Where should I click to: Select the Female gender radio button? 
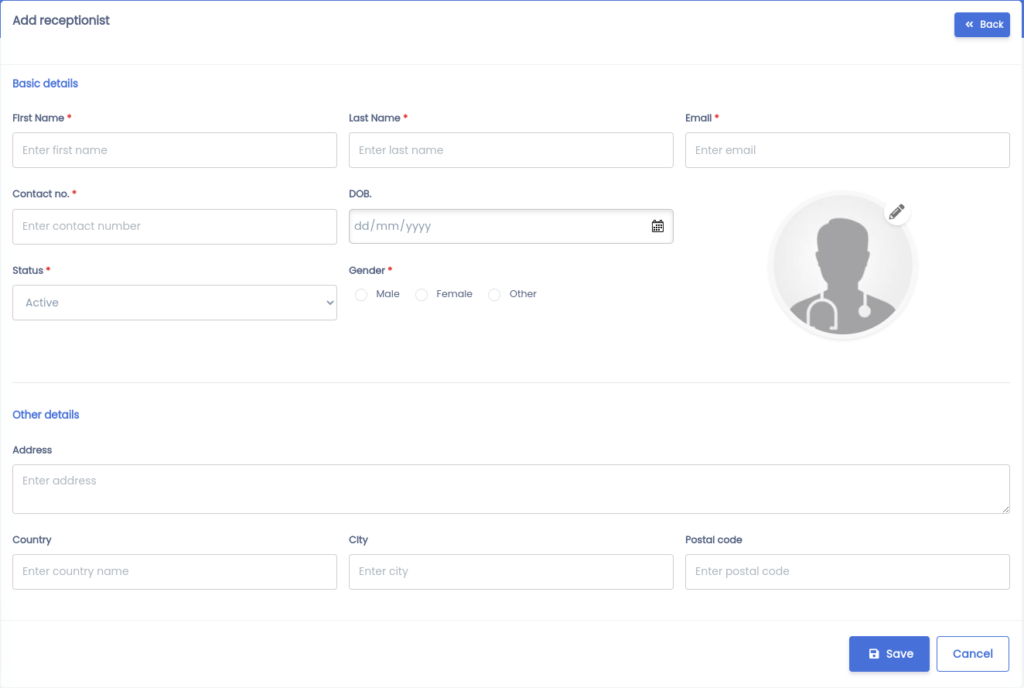point(422,294)
